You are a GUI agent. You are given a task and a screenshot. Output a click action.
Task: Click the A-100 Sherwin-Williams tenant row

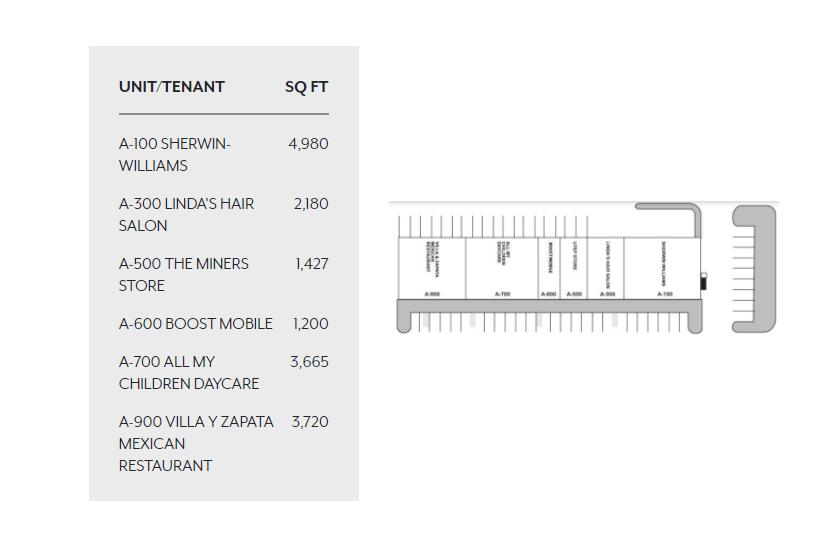pyautogui.click(x=175, y=155)
